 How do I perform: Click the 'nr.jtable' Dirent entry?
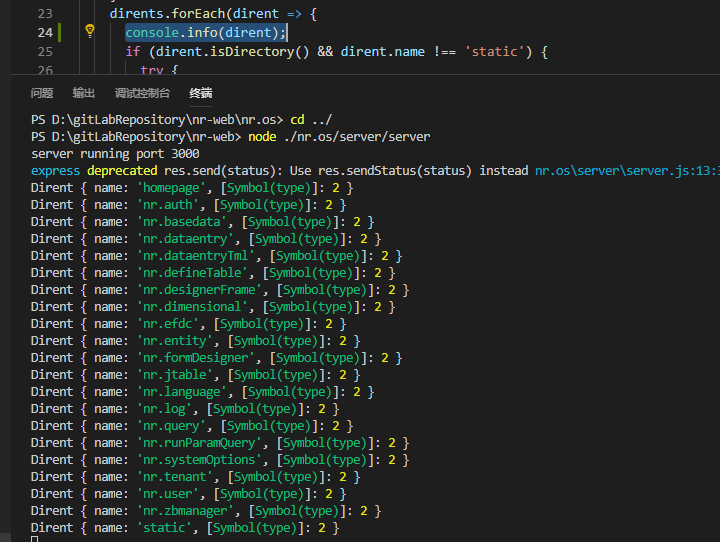pos(196,375)
